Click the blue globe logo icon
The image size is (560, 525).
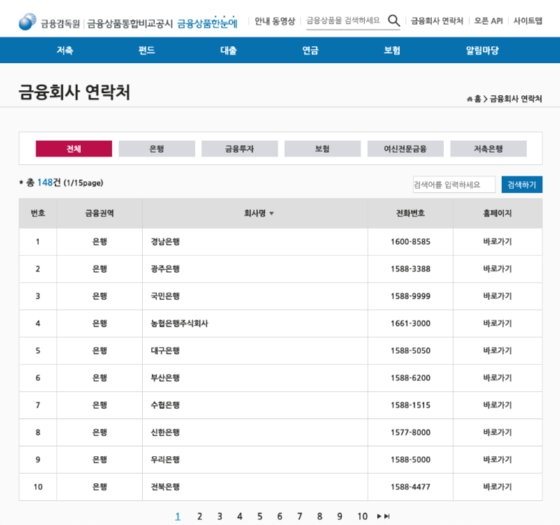point(27,21)
